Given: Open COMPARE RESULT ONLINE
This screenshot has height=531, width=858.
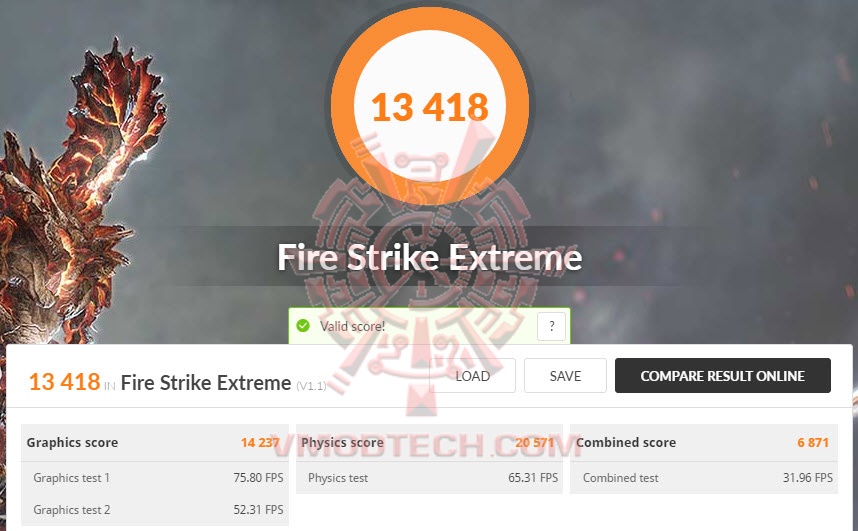Looking at the screenshot, I should point(722,376).
